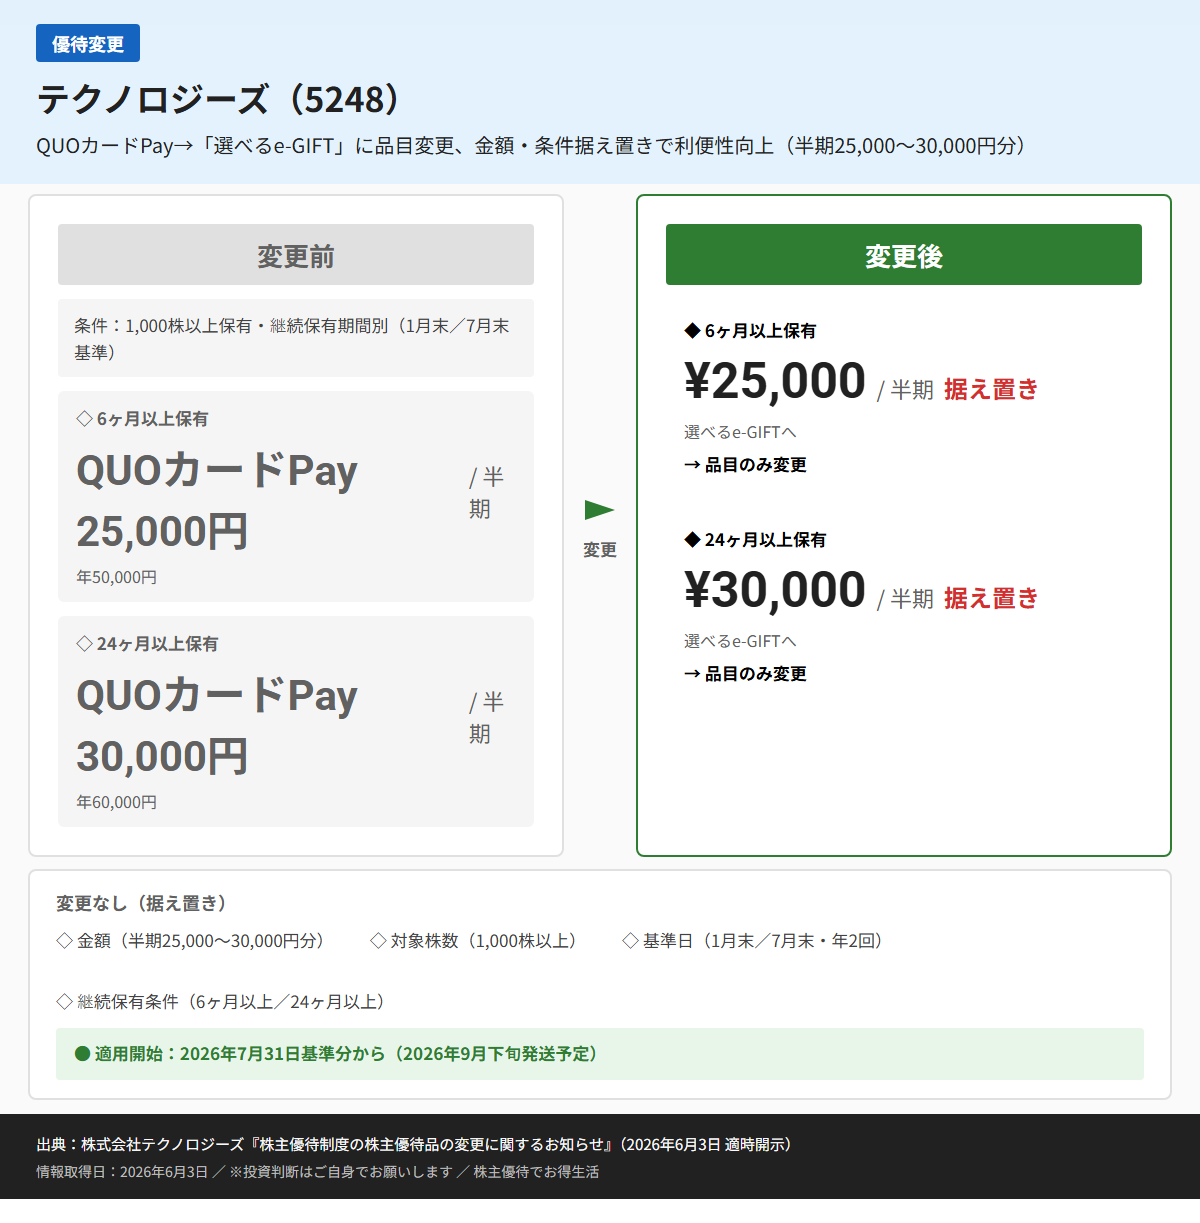The width and height of the screenshot is (1200, 1223).
Task: Click the 株主優待でお得生活 footer credit
Action: [x=536, y=1172]
